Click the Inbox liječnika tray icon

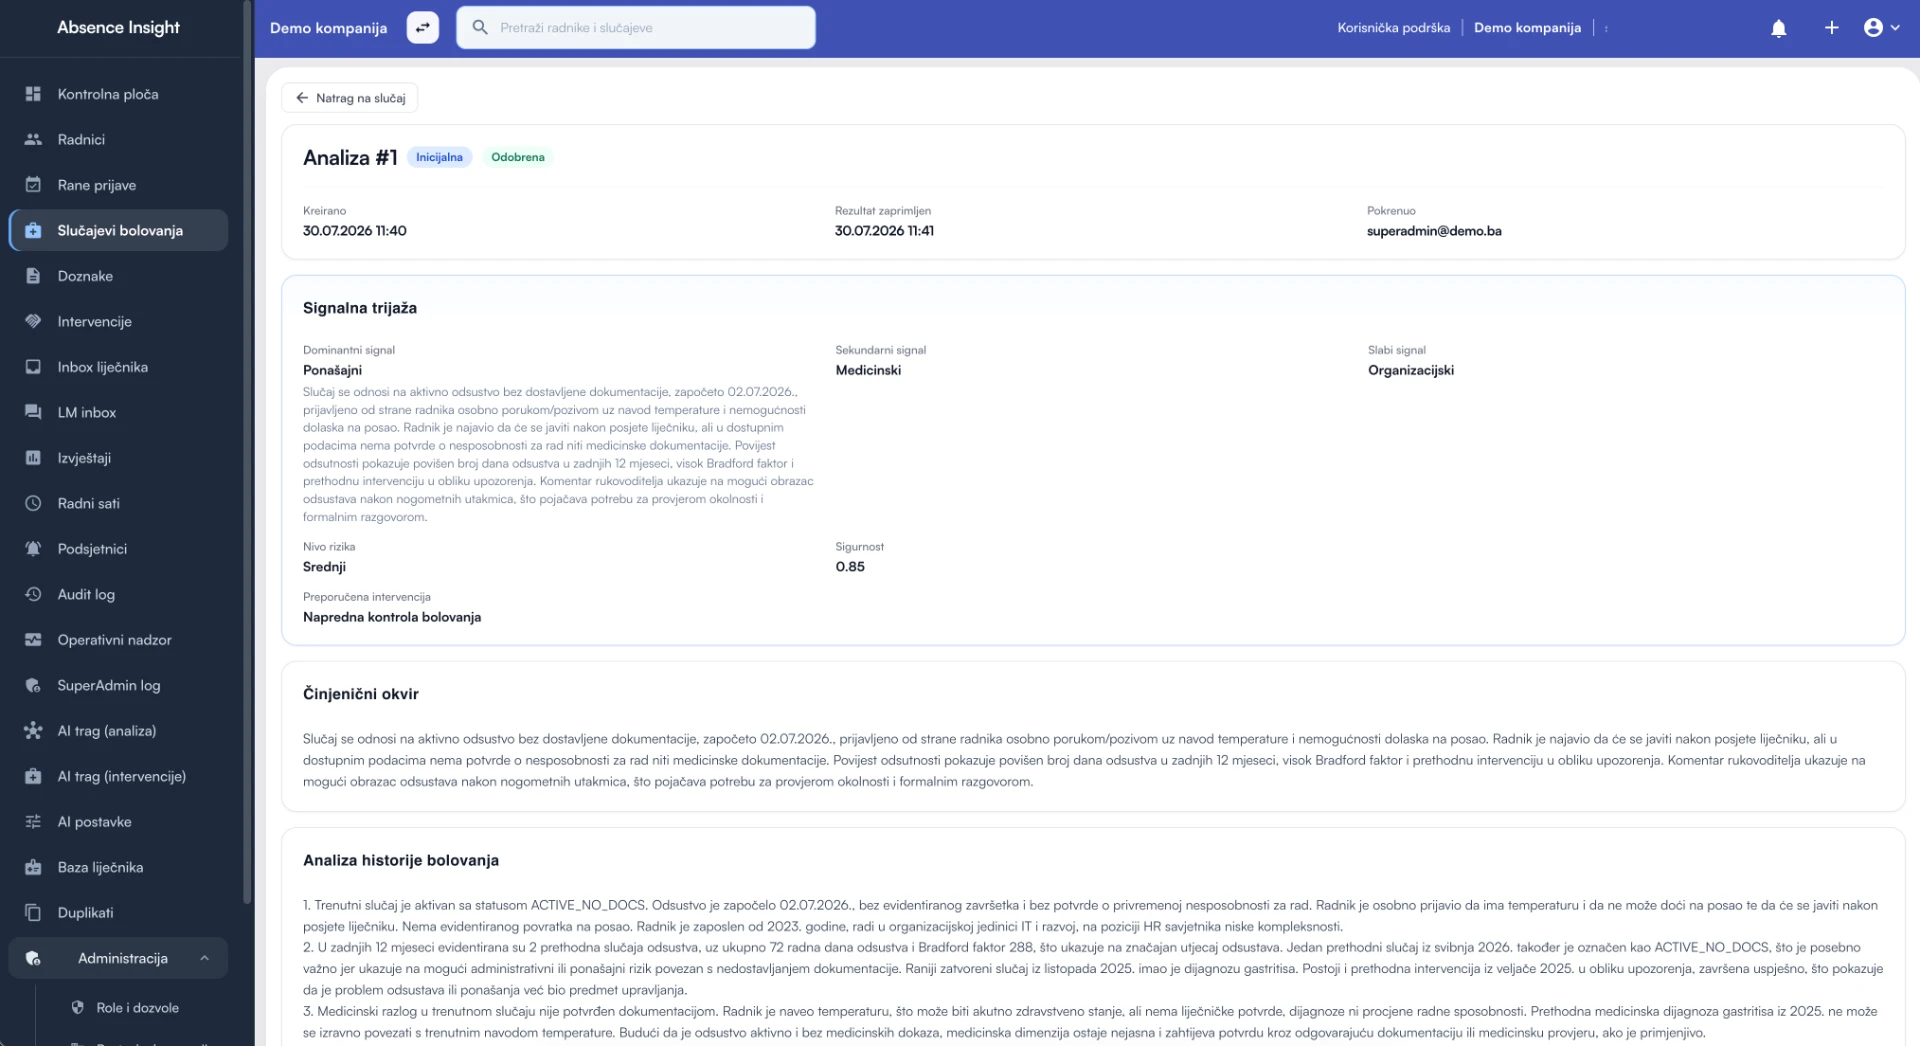tap(33, 367)
